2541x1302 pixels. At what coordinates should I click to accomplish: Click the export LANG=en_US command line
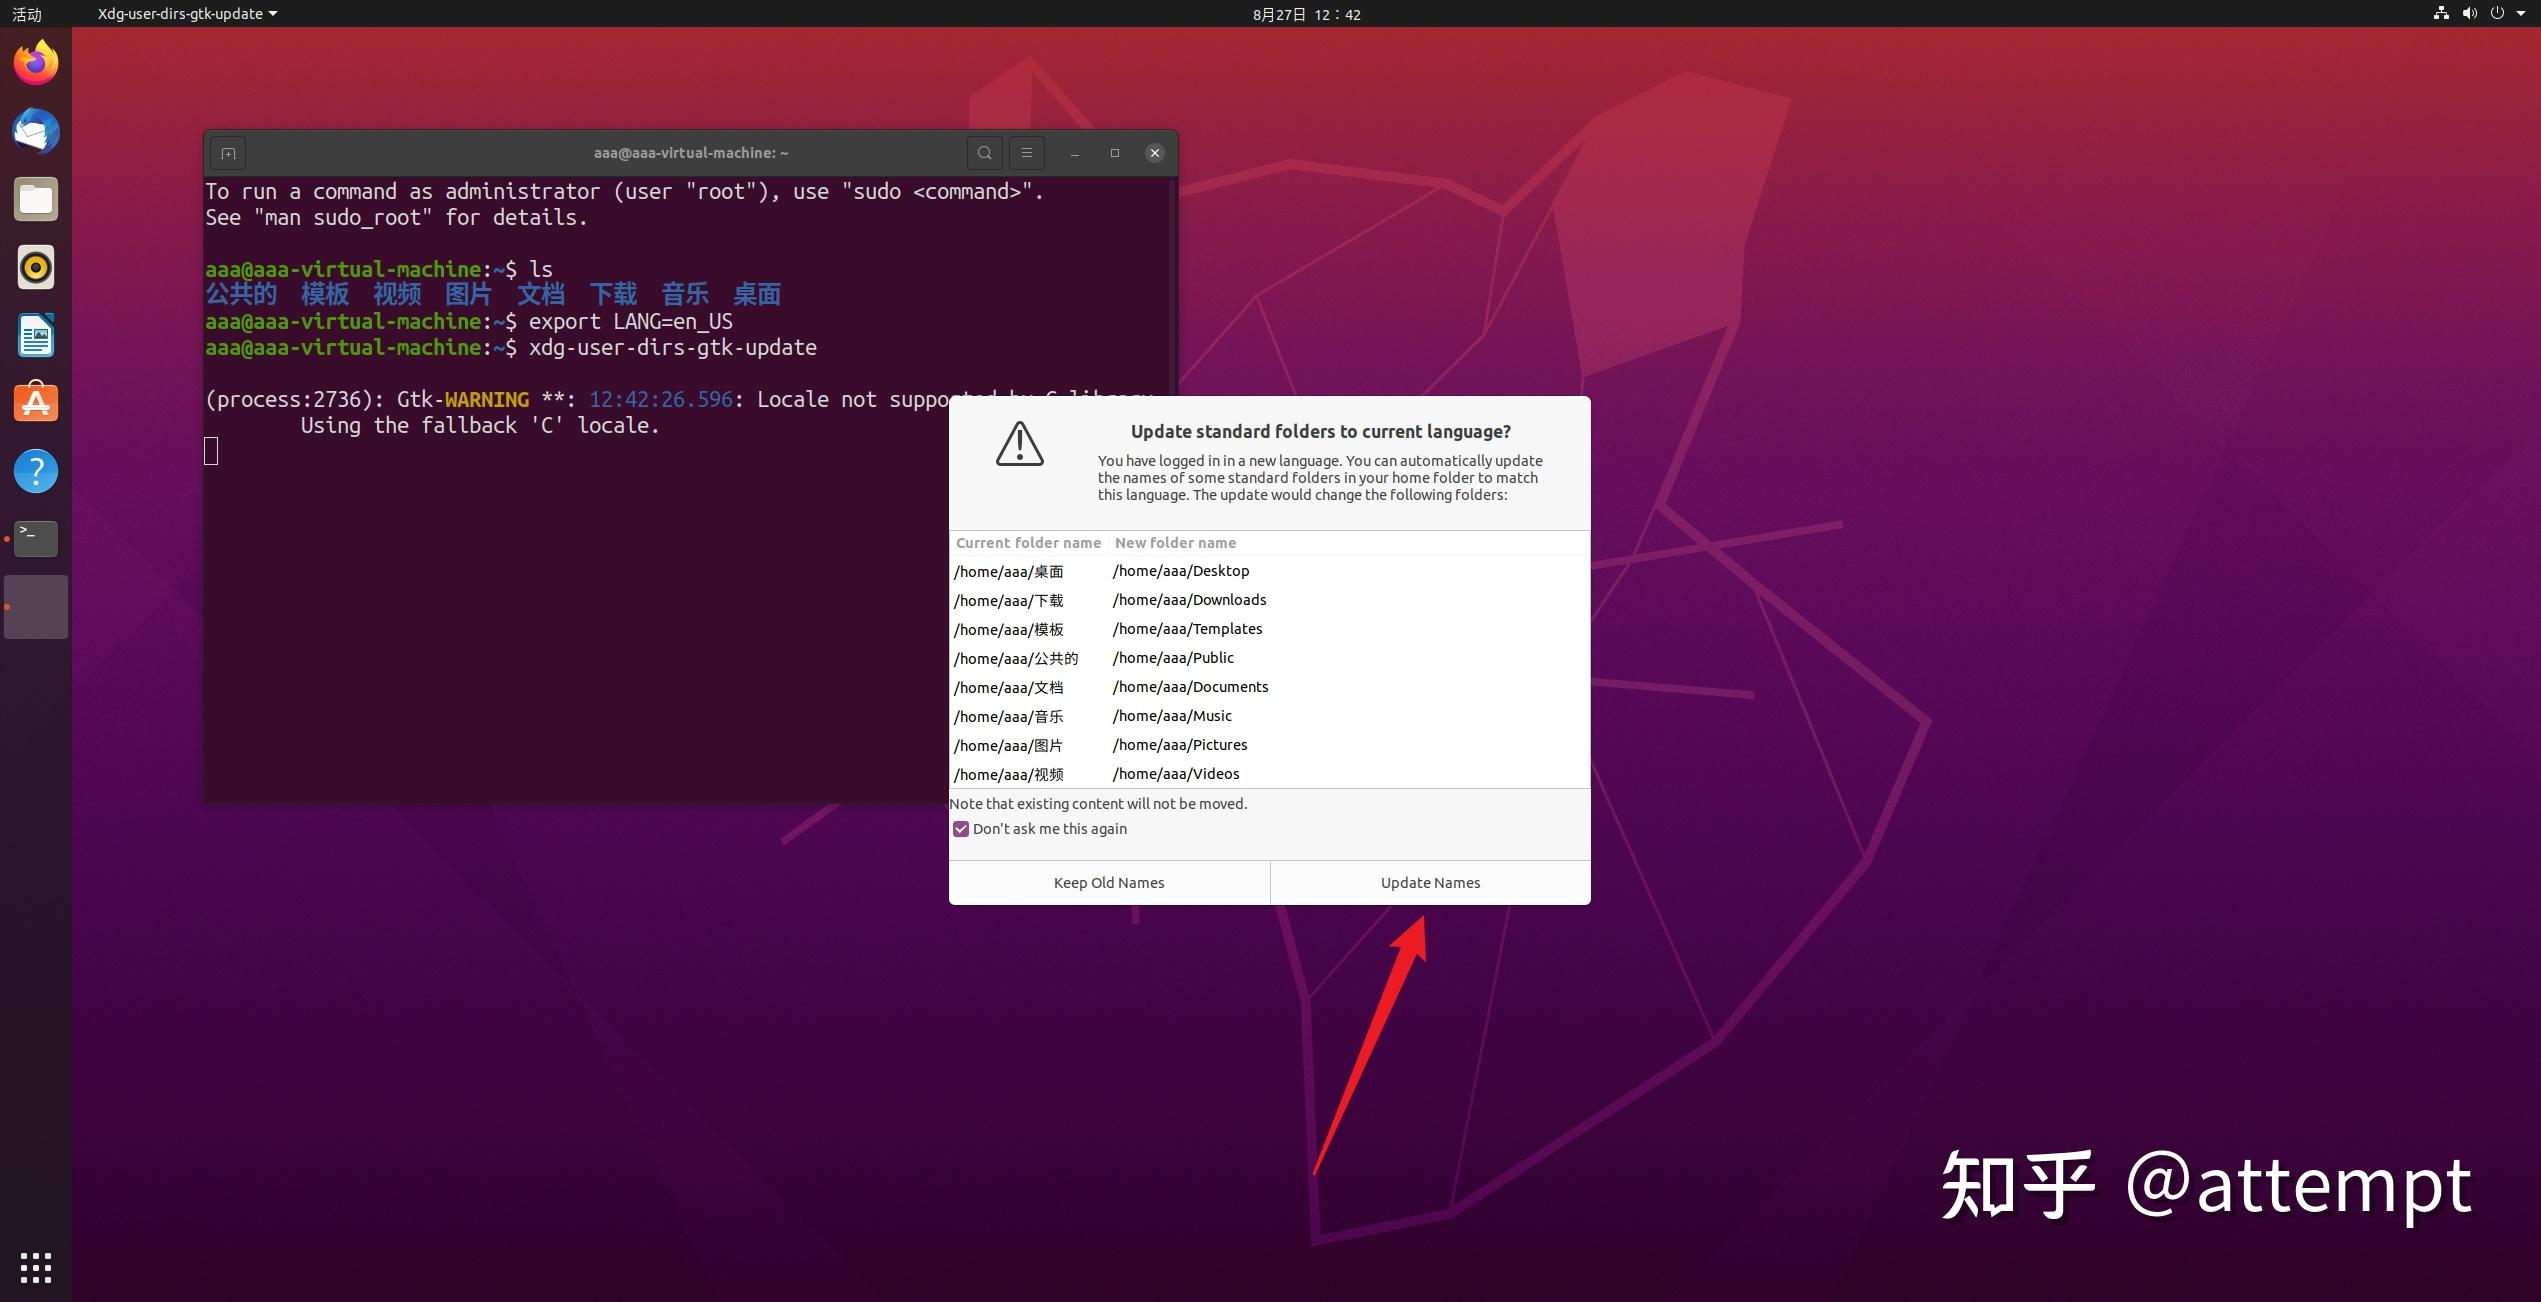click(x=630, y=321)
